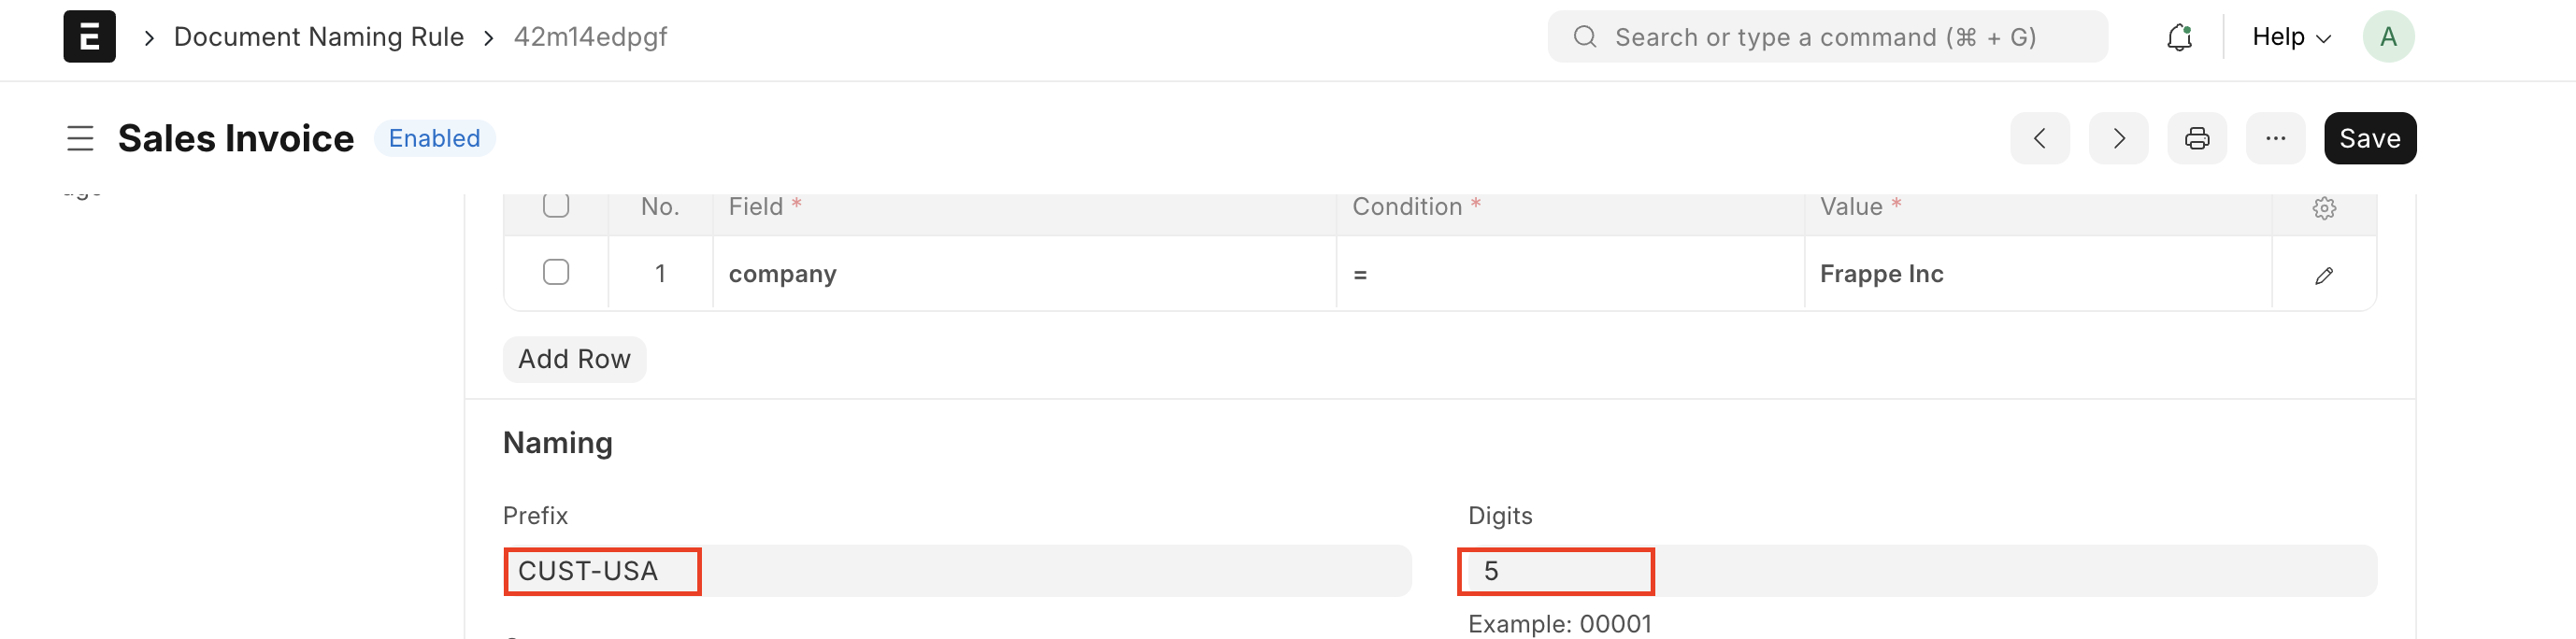This screenshot has height=639, width=2576.
Task: Open Document Naming Rule breadcrumb
Action: click(x=318, y=37)
